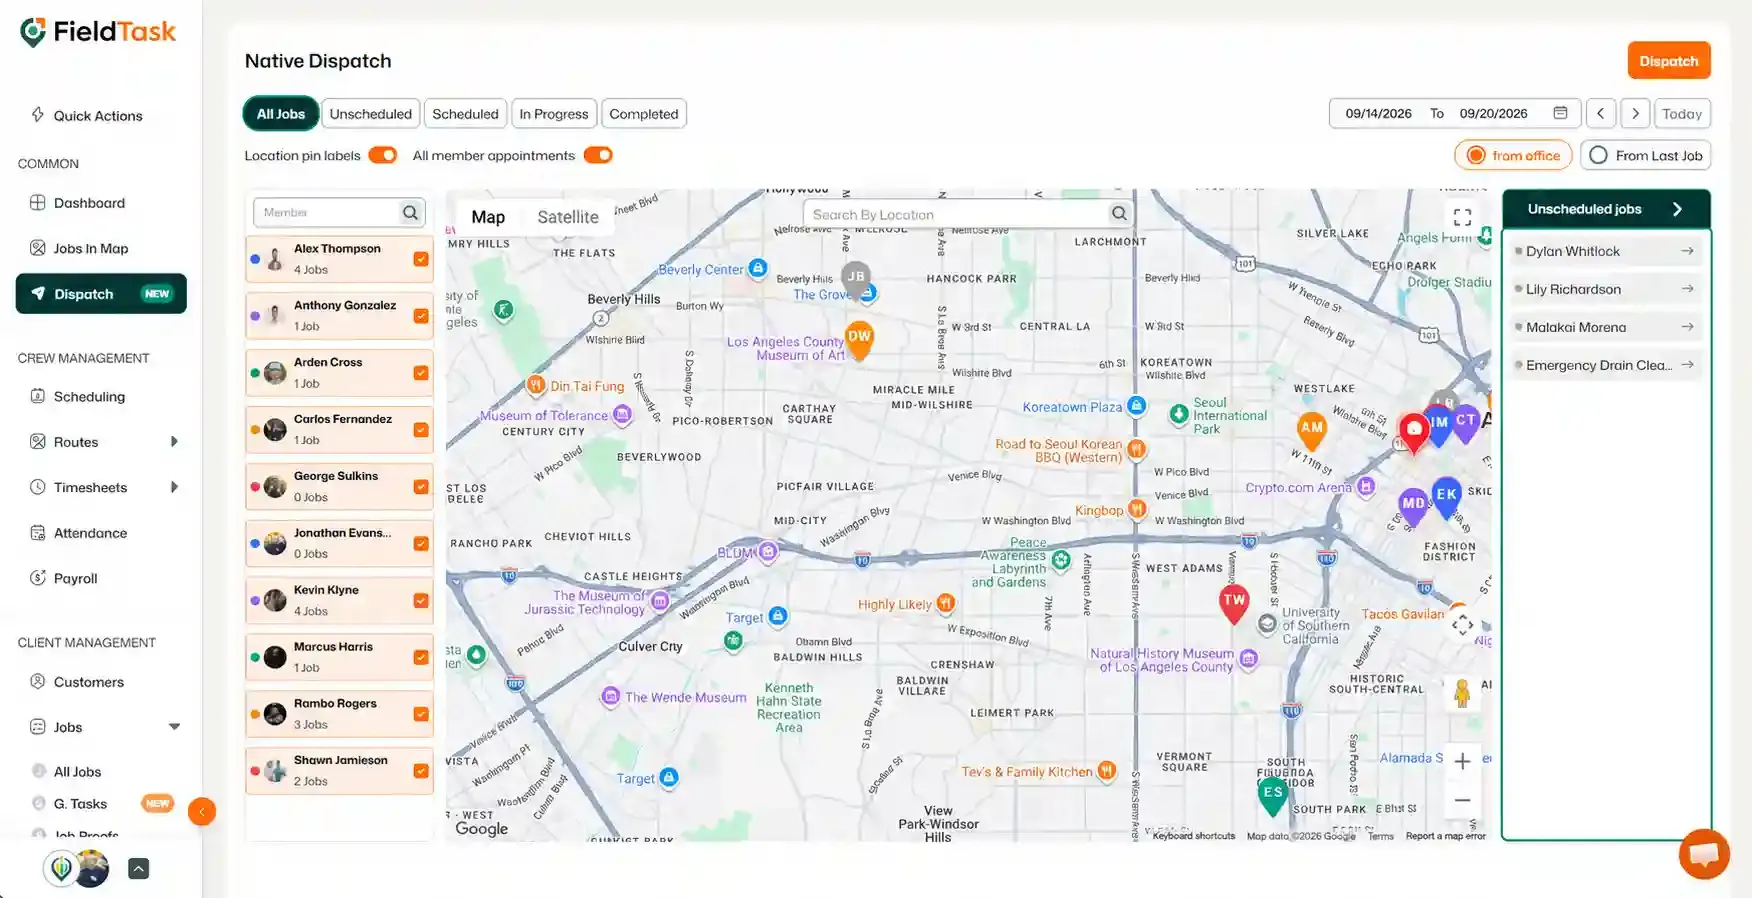Select the Completed filter tab
Viewport: 1752px width, 898px height.
[x=644, y=113]
